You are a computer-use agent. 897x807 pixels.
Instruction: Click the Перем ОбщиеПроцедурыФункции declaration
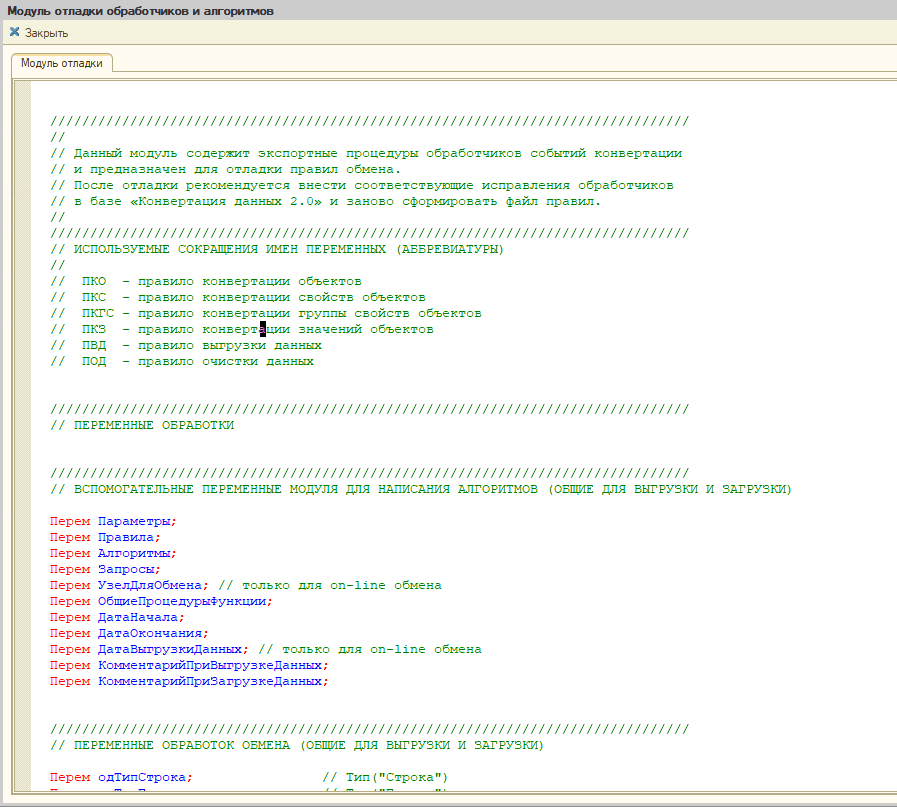click(161, 602)
